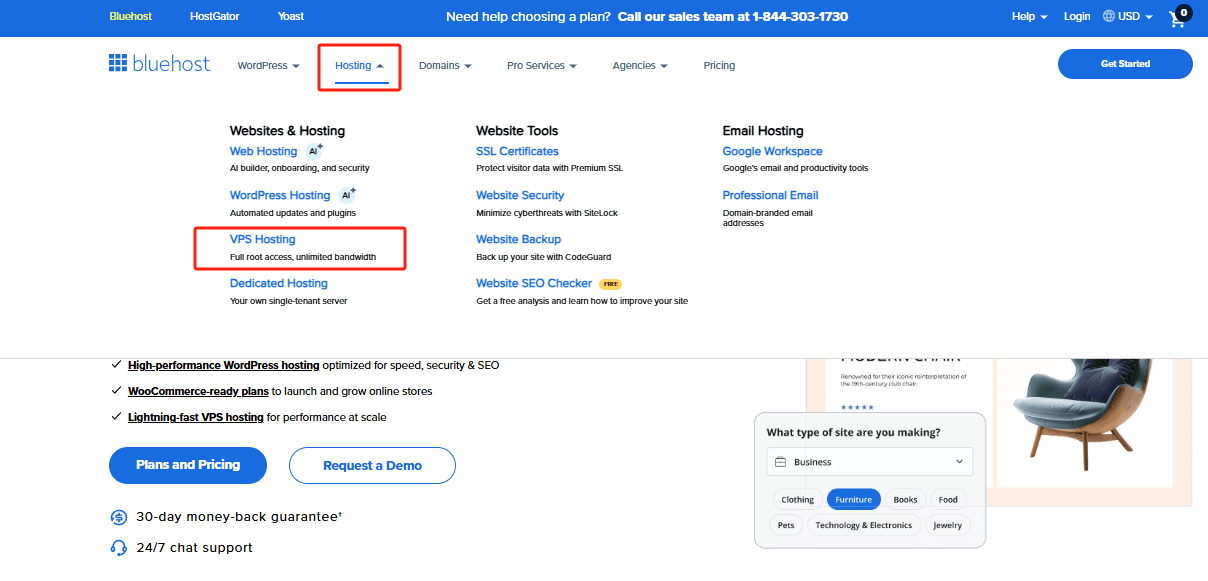Select the Bluehost top tab
1208x581 pixels.
click(x=133, y=17)
